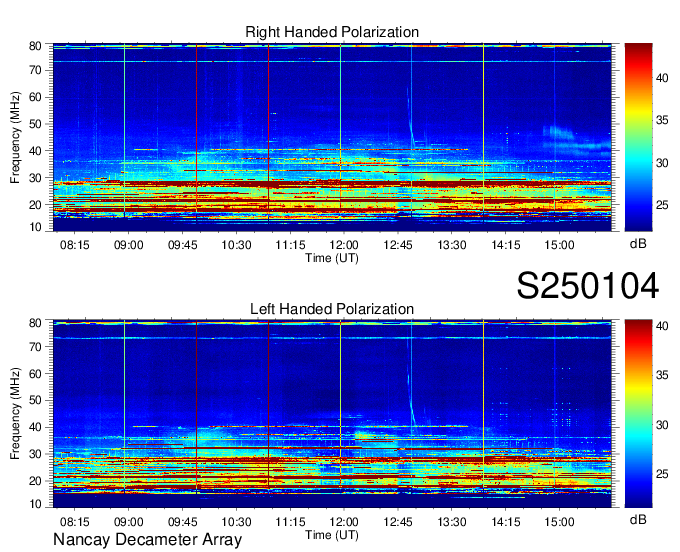Click the 30 dB label on Right Handed color bar
Viewport: 680px width, 552px height.
(x=662, y=163)
